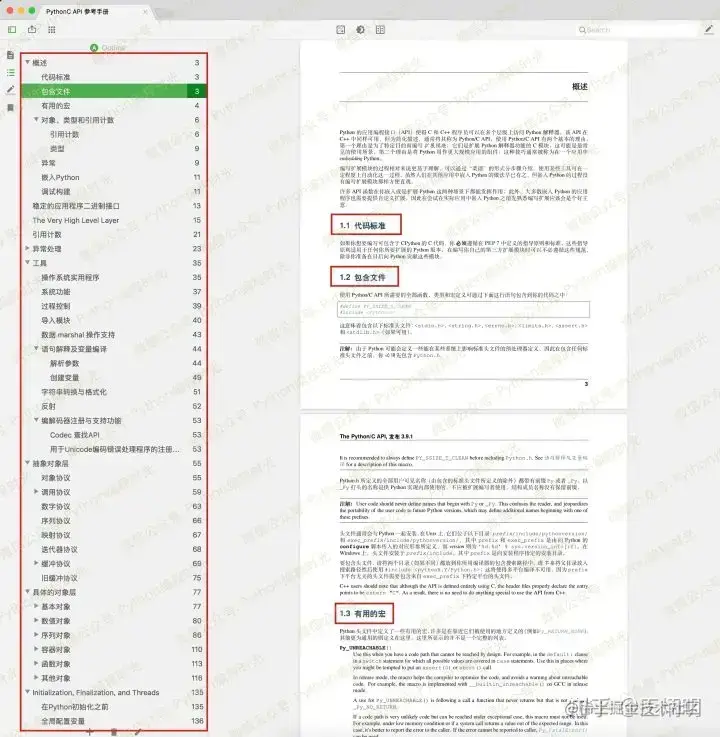The width and height of the screenshot is (720, 737).
Task: Expand the 容器对象 outline node
Action: coord(36,649)
